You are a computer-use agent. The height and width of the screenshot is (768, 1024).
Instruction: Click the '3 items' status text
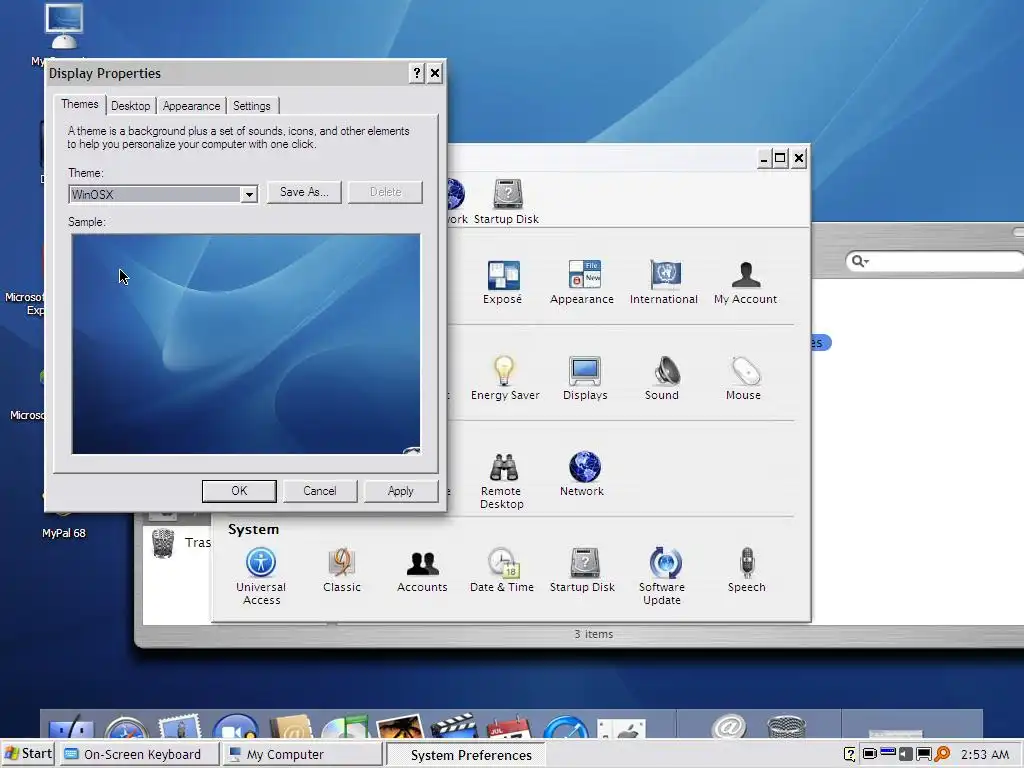[x=594, y=634]
